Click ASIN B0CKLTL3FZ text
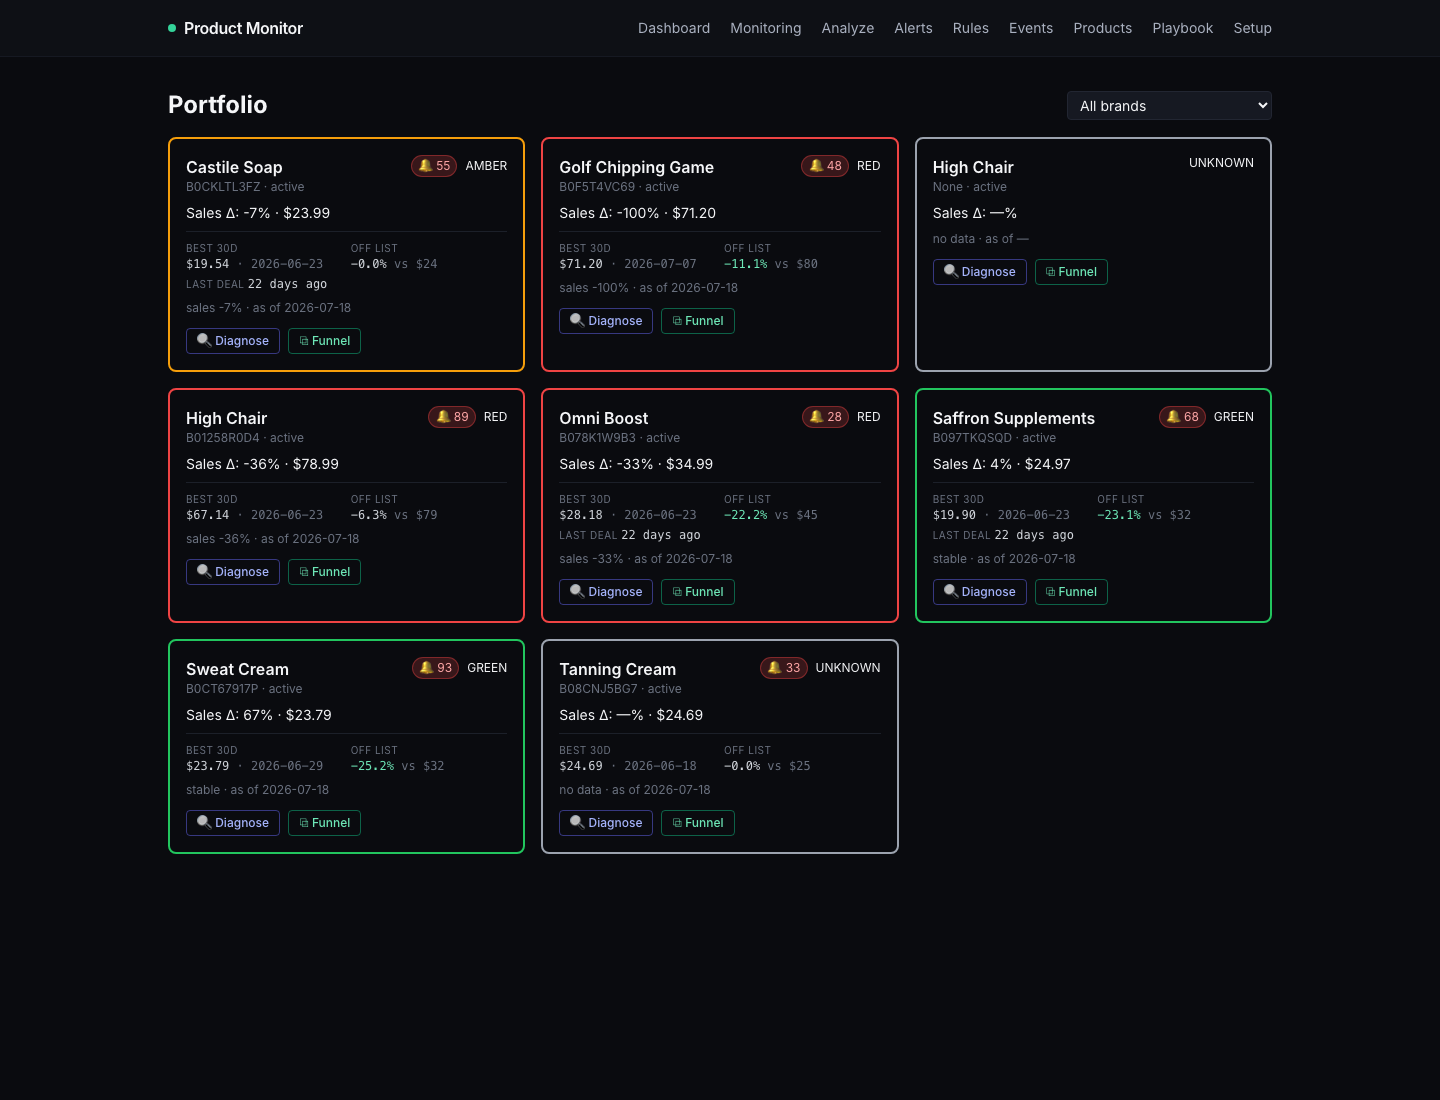 [x=223, y=187]
